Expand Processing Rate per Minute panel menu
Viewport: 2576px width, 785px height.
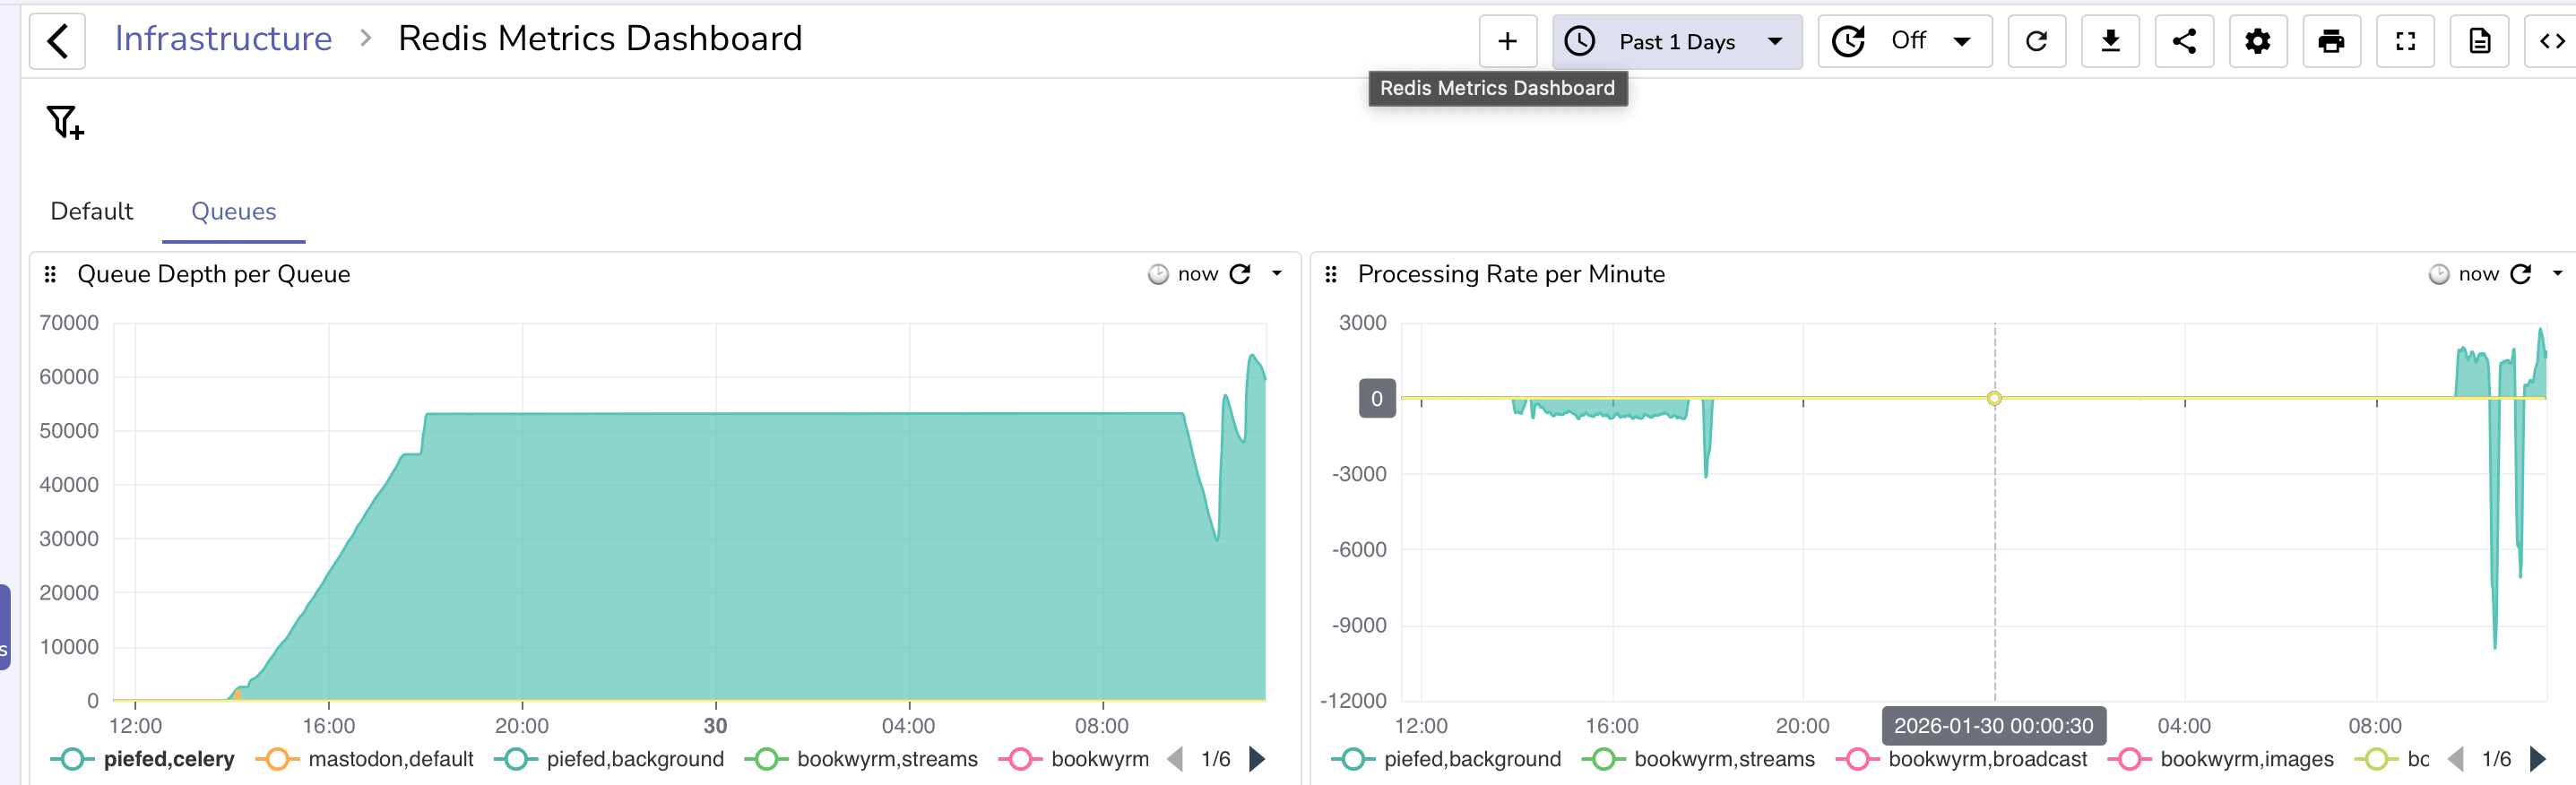coord(2557,273)
